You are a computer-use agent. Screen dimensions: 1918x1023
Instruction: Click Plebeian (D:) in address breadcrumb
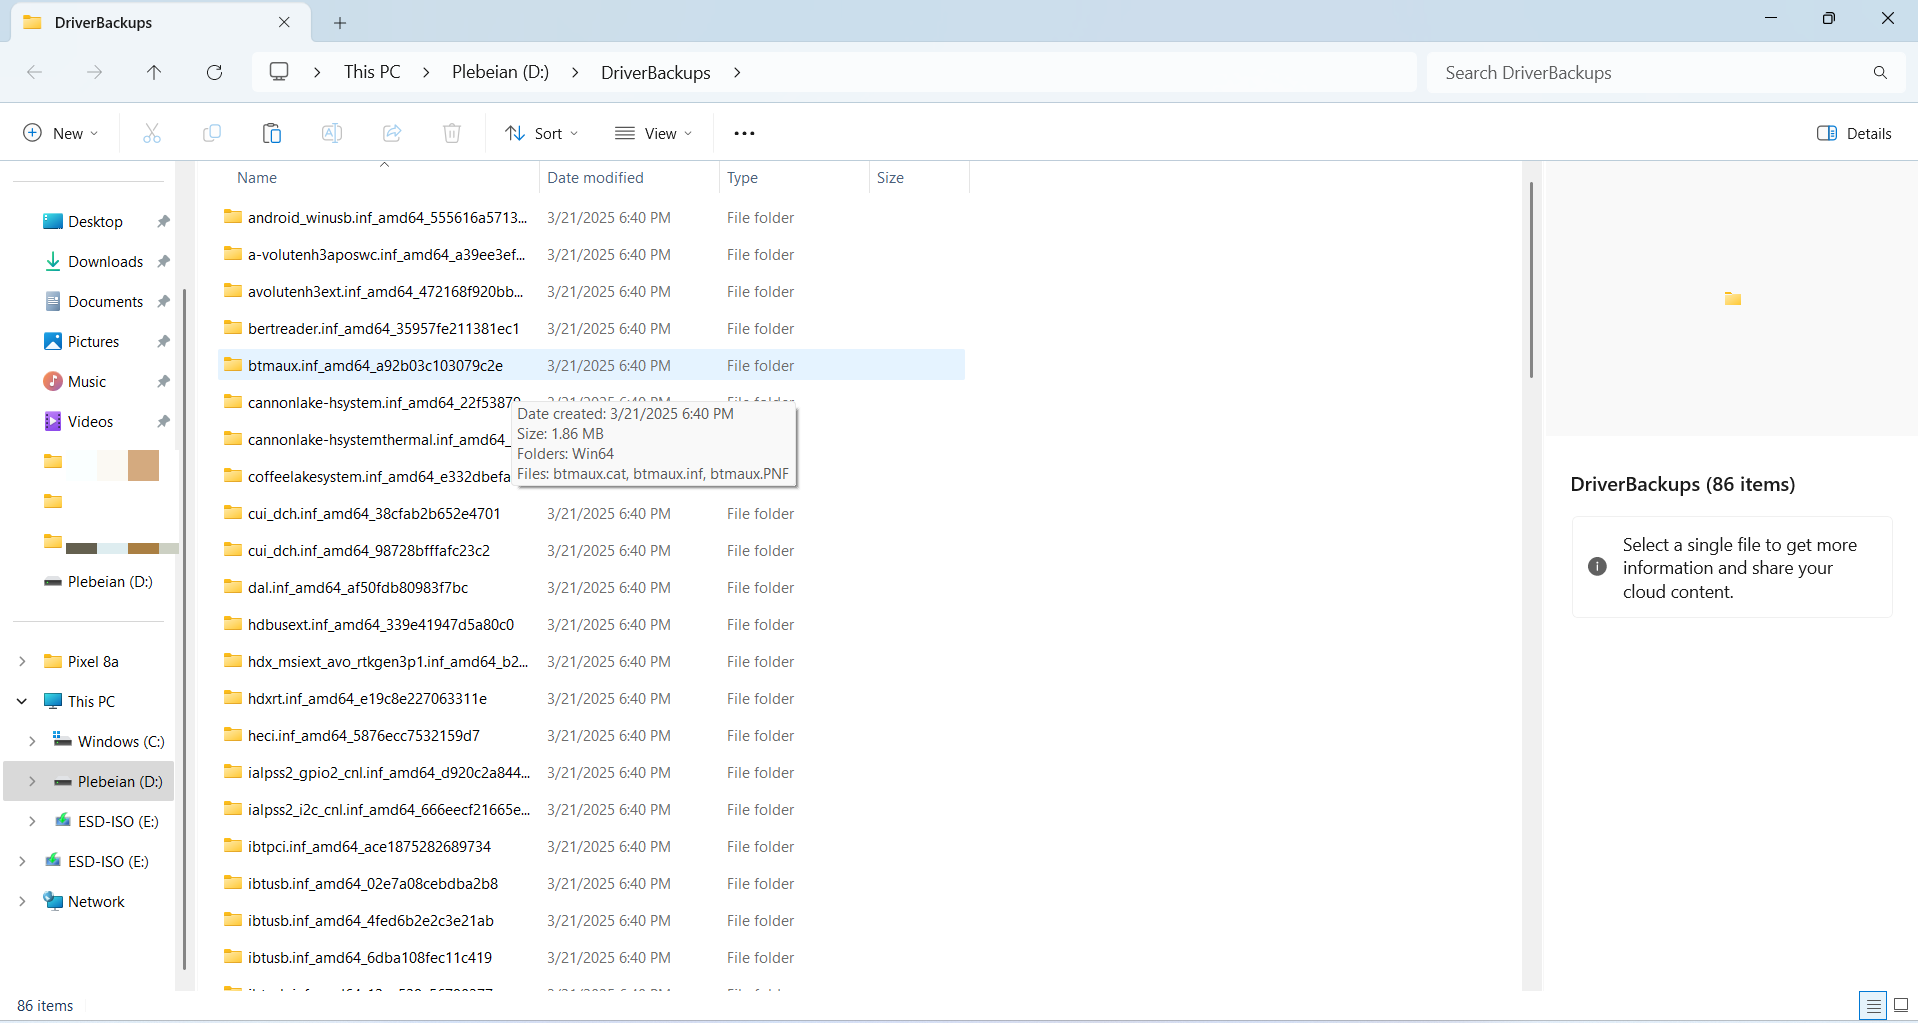pos(500,72)
